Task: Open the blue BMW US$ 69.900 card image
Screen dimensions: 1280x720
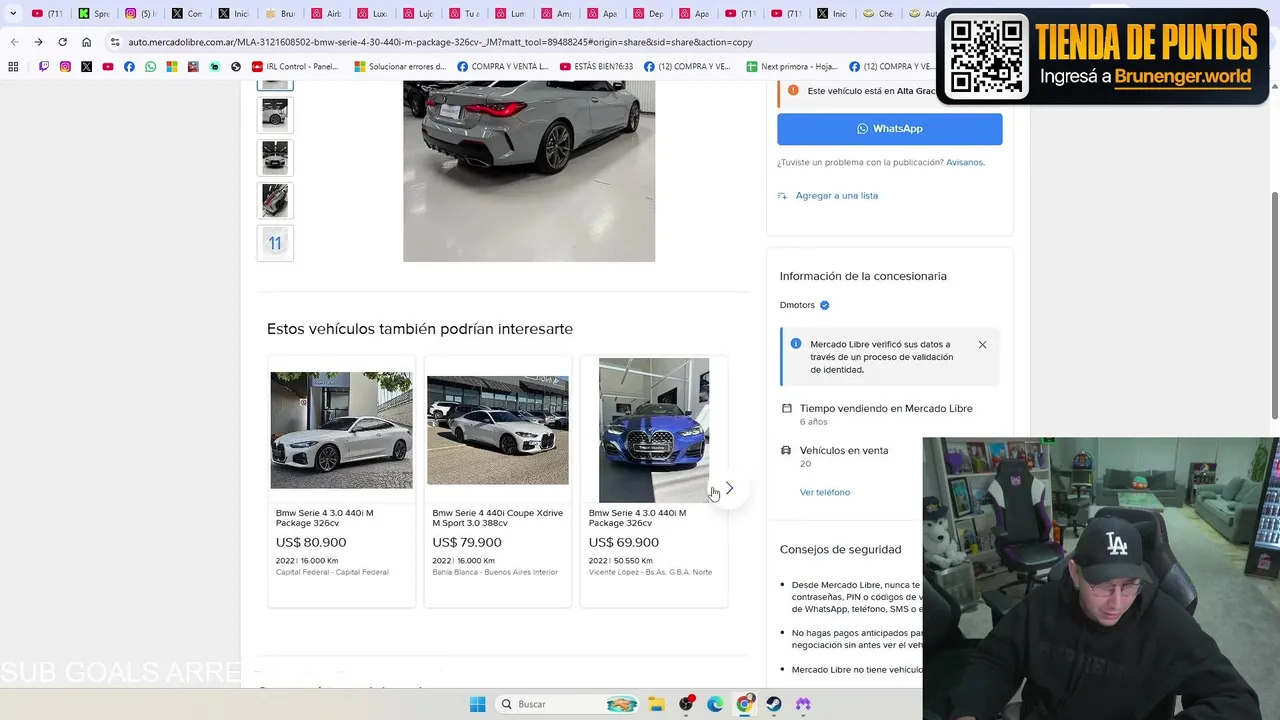Action: click(x=654, y=430)
